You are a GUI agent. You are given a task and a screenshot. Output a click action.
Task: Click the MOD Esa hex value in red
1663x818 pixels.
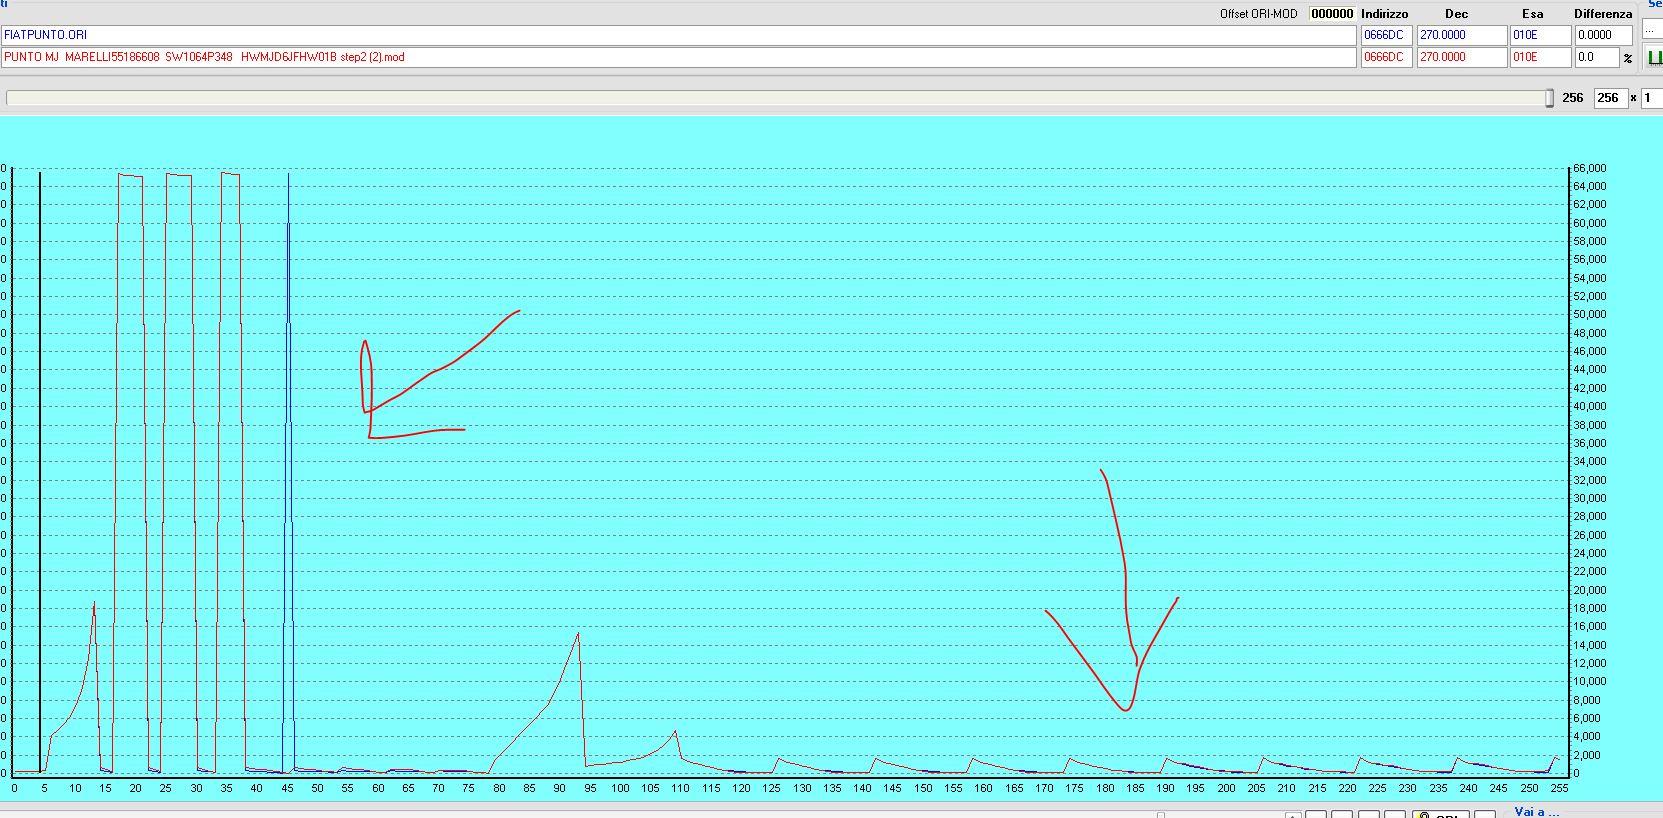click(1539, 57)
